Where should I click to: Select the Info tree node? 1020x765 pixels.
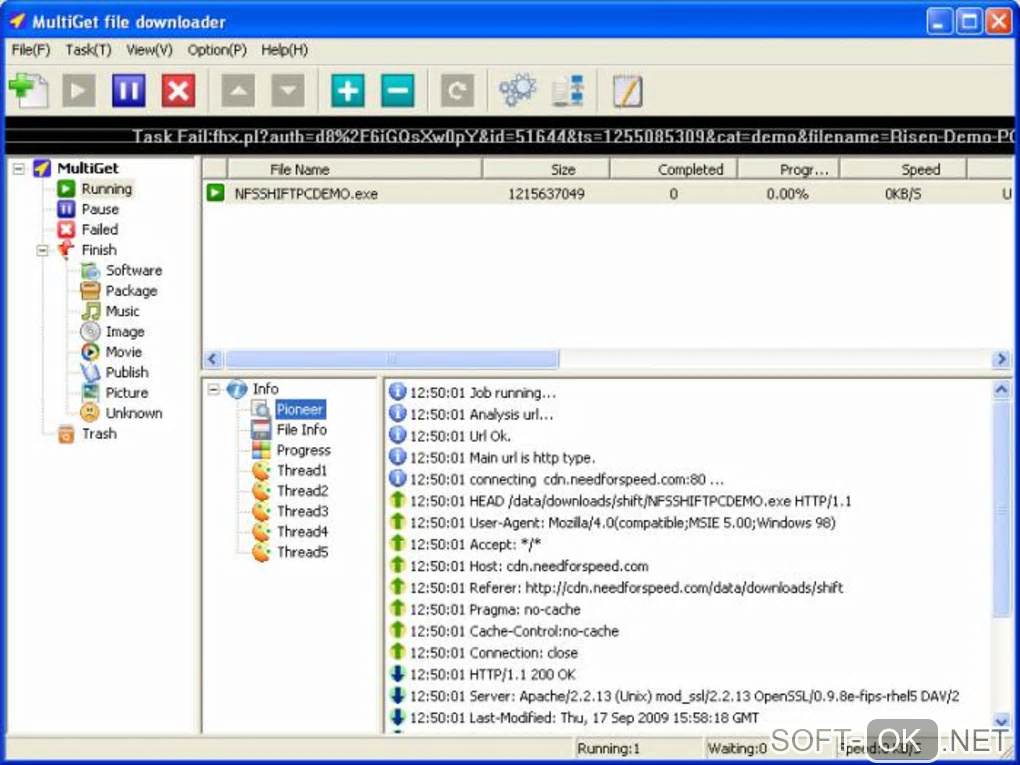point(265,389)
